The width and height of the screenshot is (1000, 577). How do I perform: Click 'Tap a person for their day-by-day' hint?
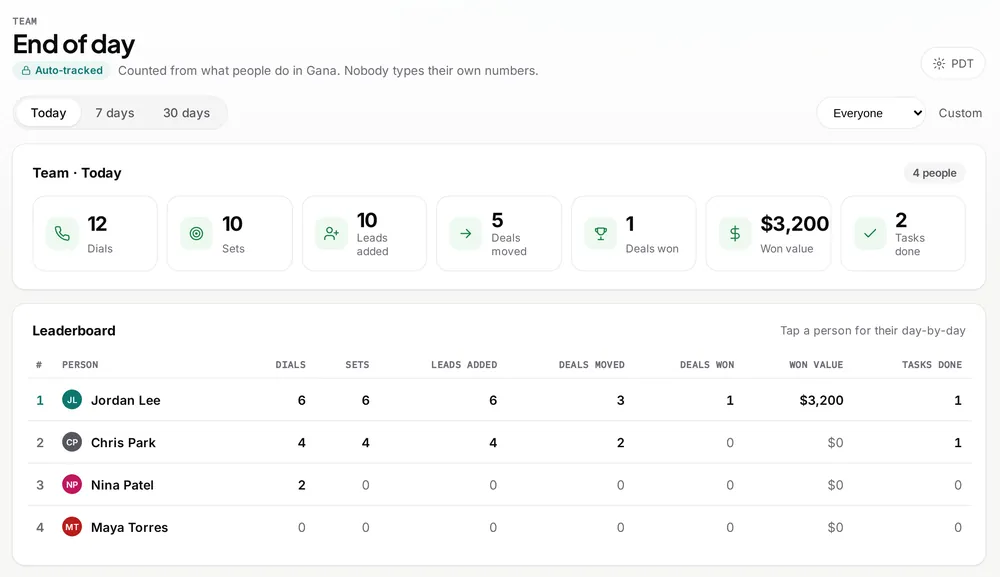tap(872, 330)
